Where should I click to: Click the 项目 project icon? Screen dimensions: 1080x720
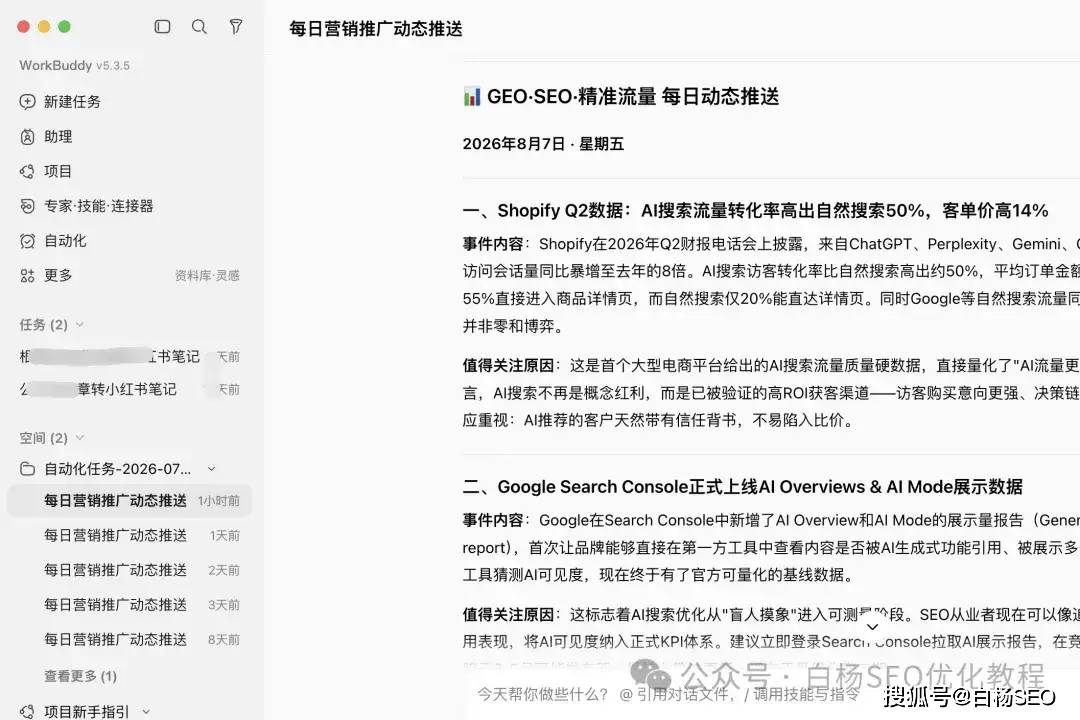pyautogui.click(x=28, y=171)
